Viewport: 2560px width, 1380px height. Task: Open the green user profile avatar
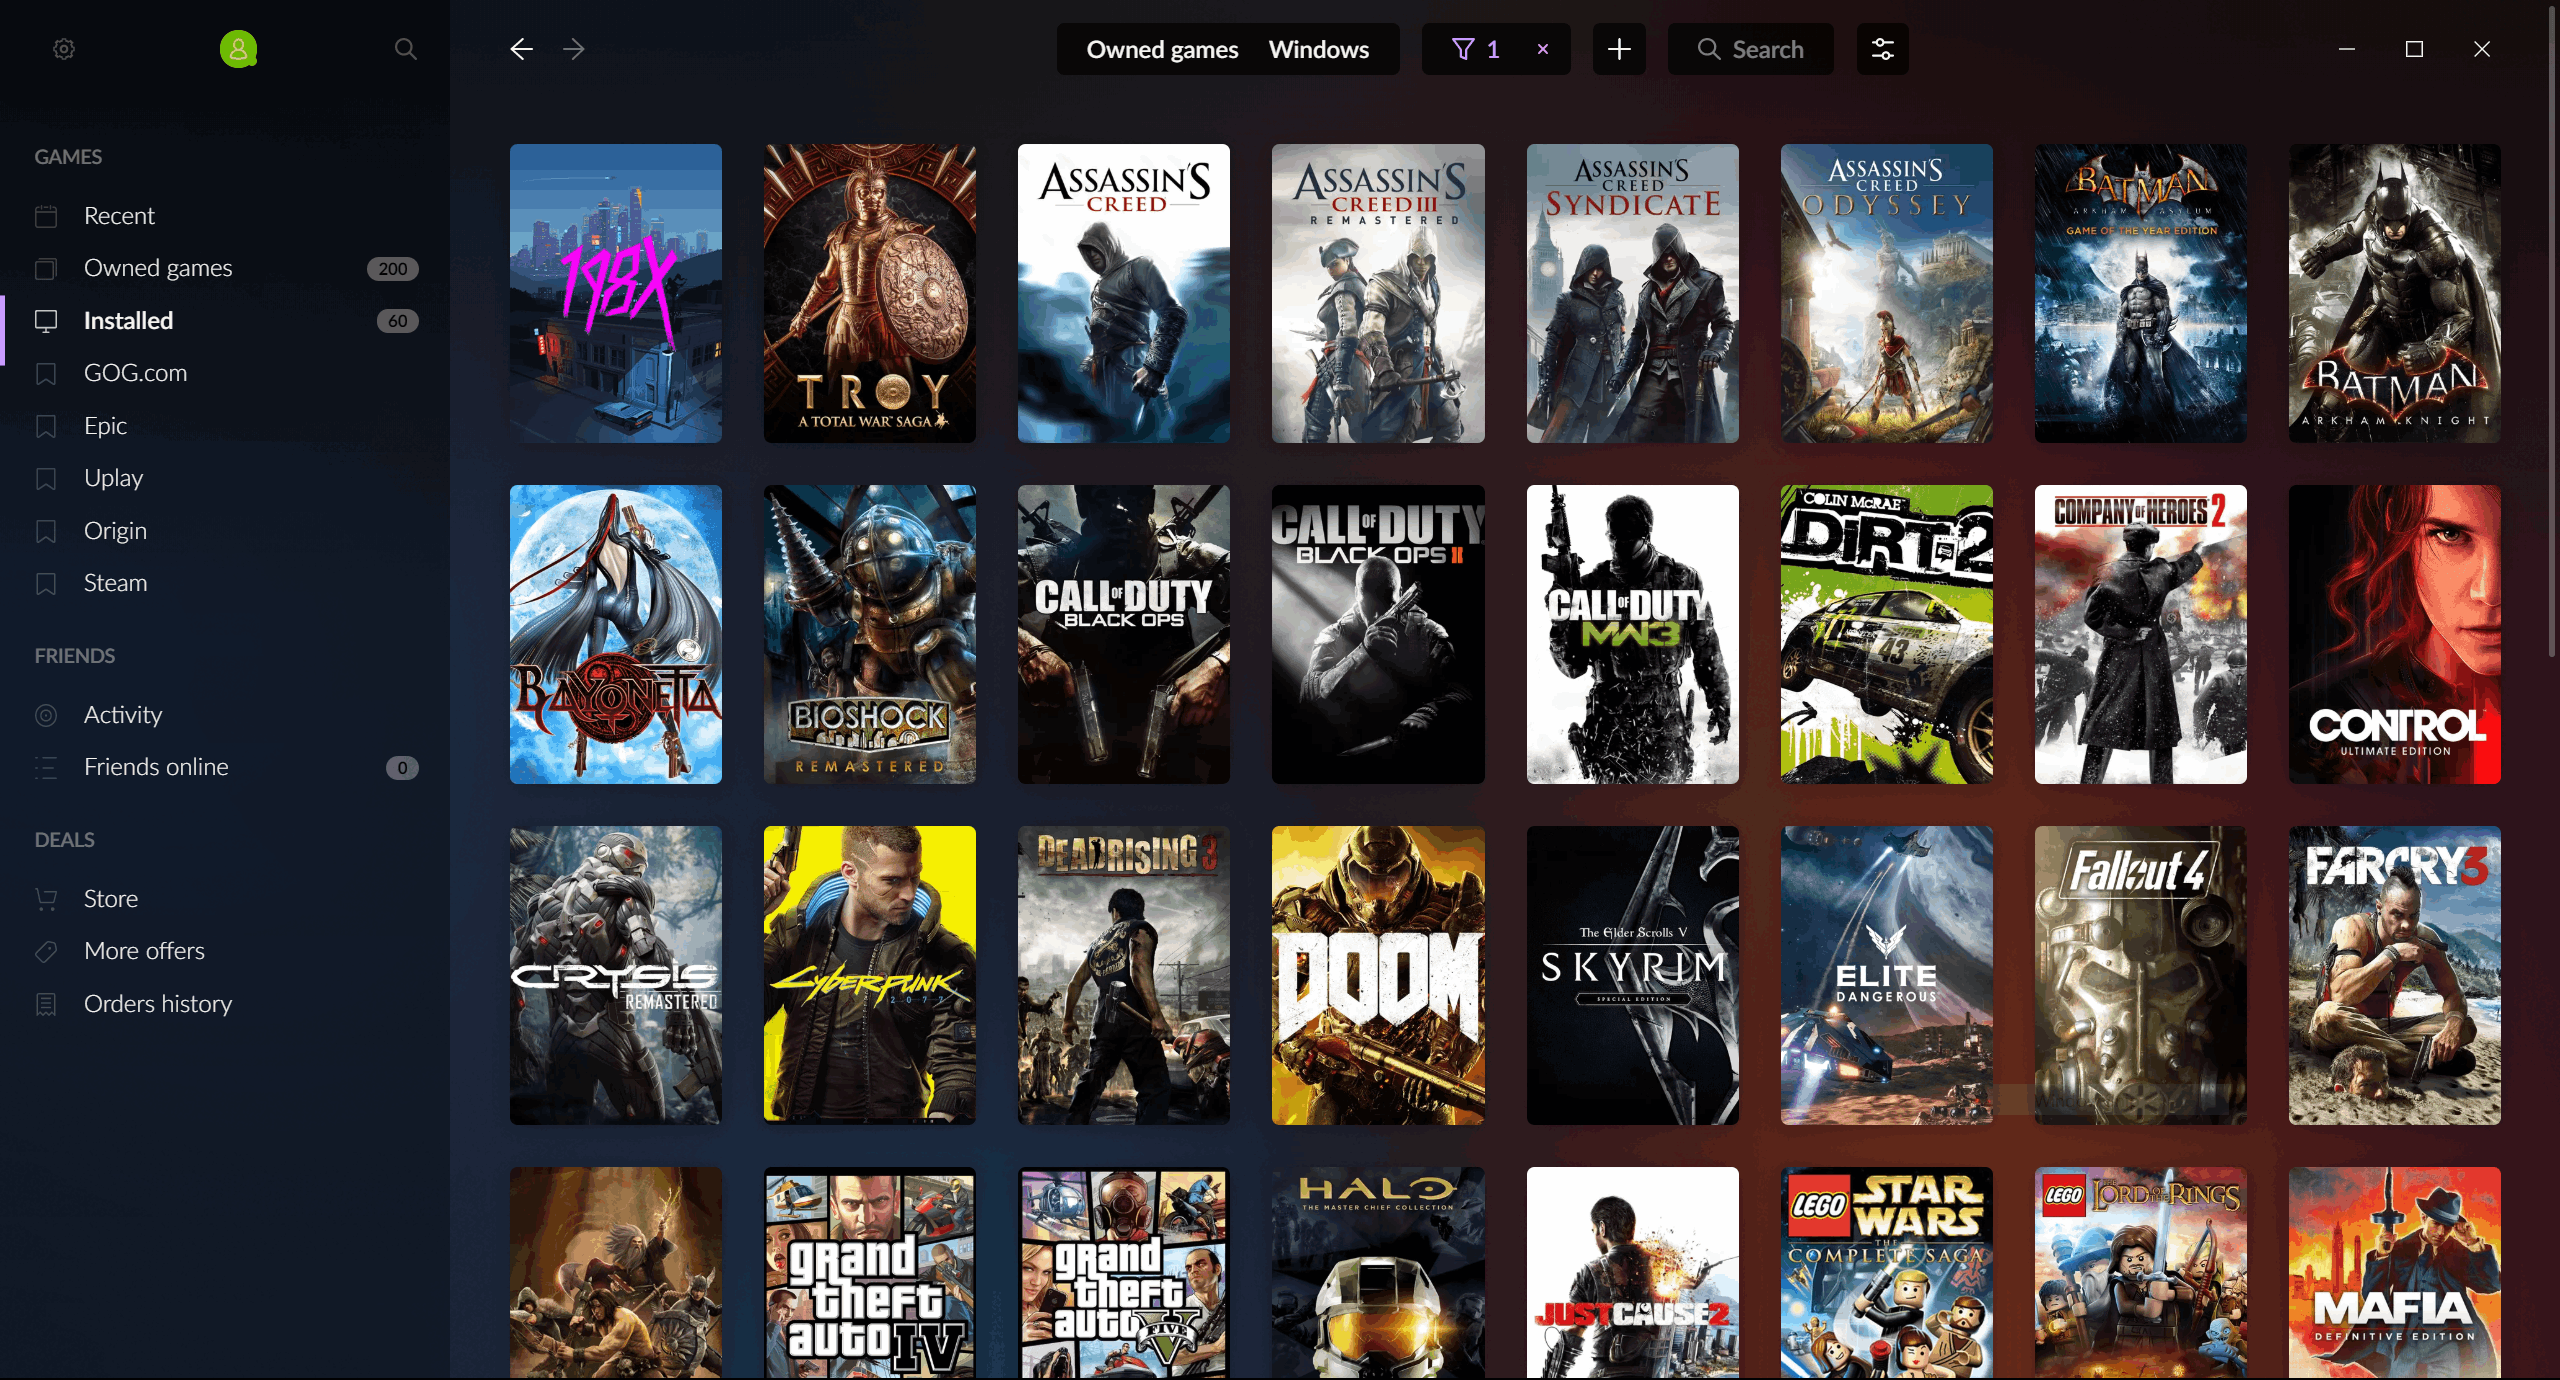point(238,49)
